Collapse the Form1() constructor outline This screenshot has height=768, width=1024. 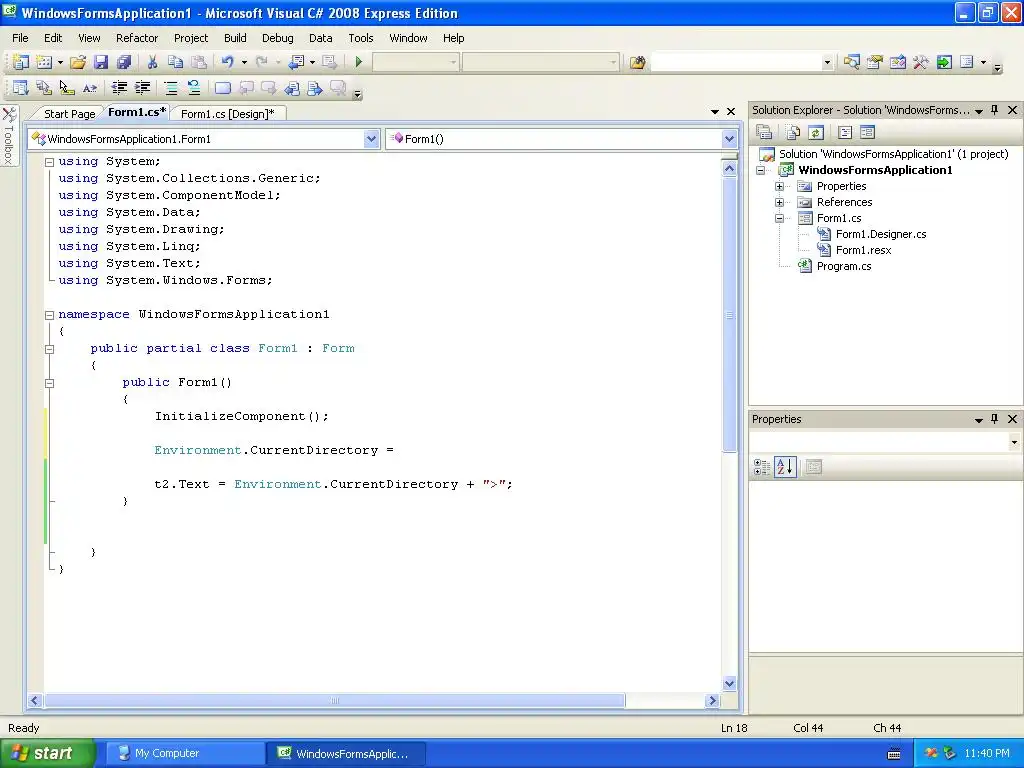[49, 383]
